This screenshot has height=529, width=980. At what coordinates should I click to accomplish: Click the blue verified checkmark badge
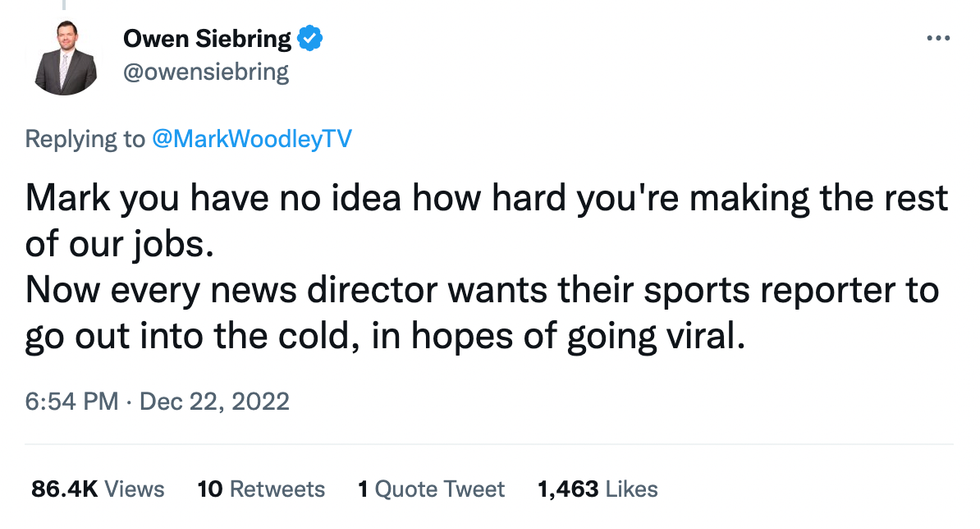(311, 39)
